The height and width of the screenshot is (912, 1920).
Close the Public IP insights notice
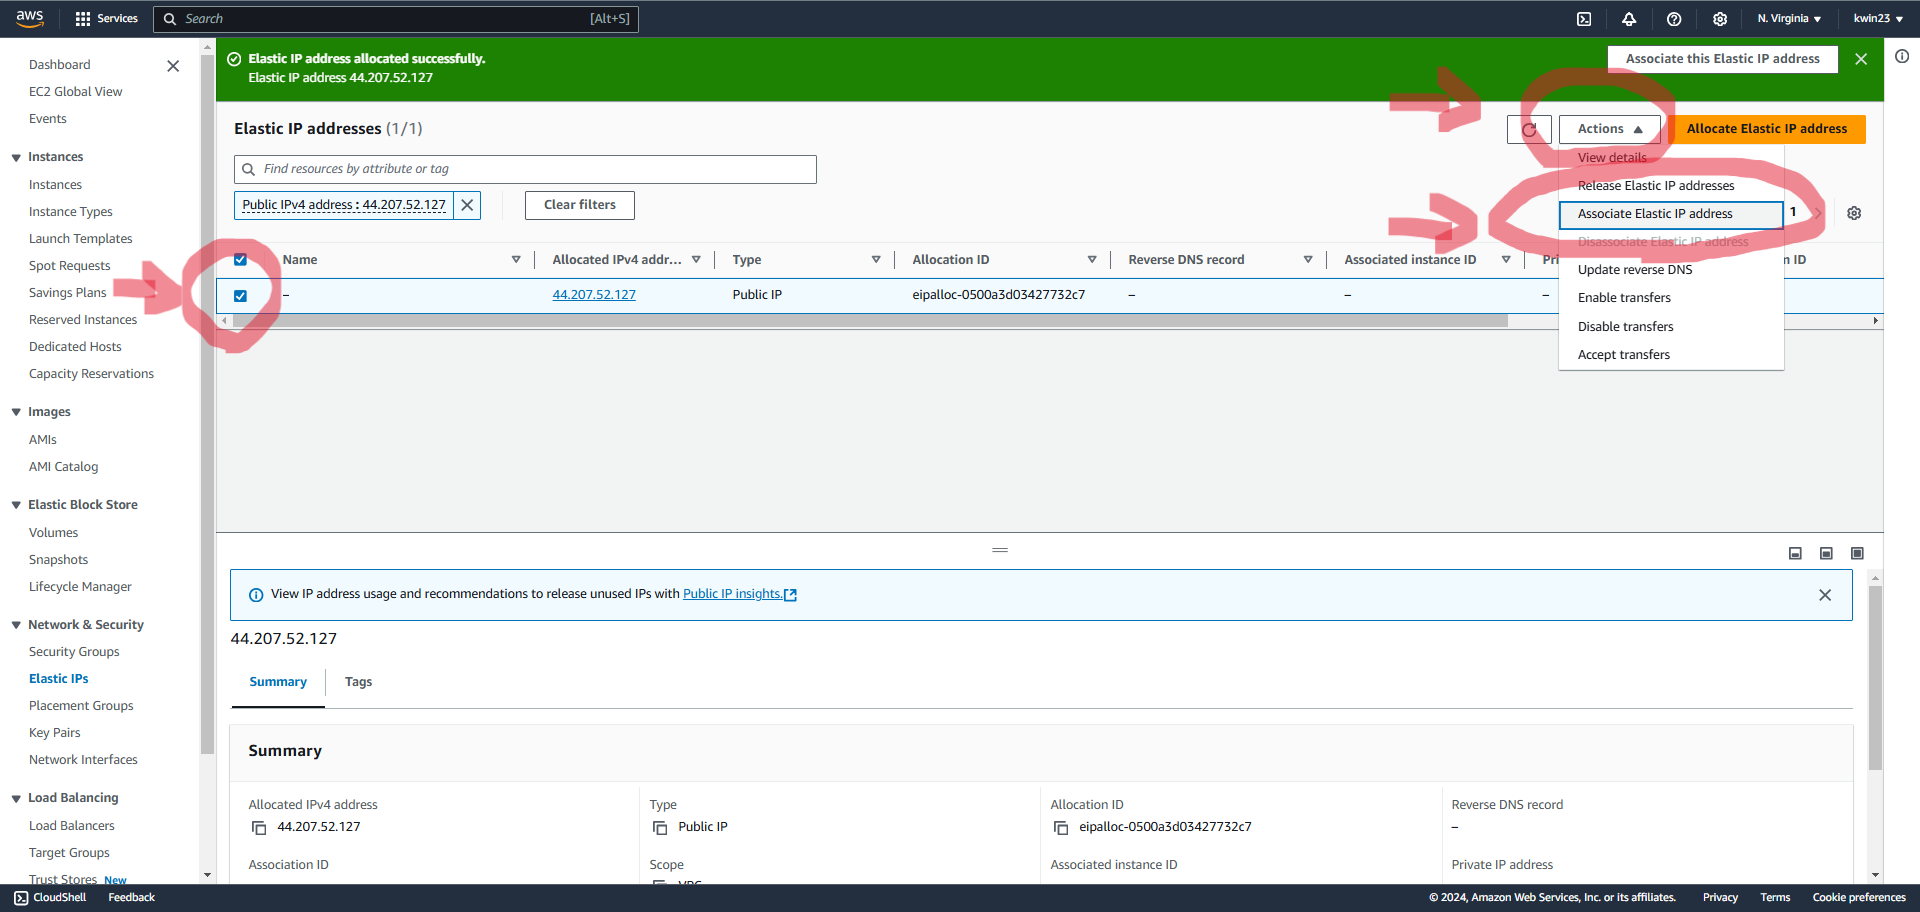click(x=1825, y=595)
